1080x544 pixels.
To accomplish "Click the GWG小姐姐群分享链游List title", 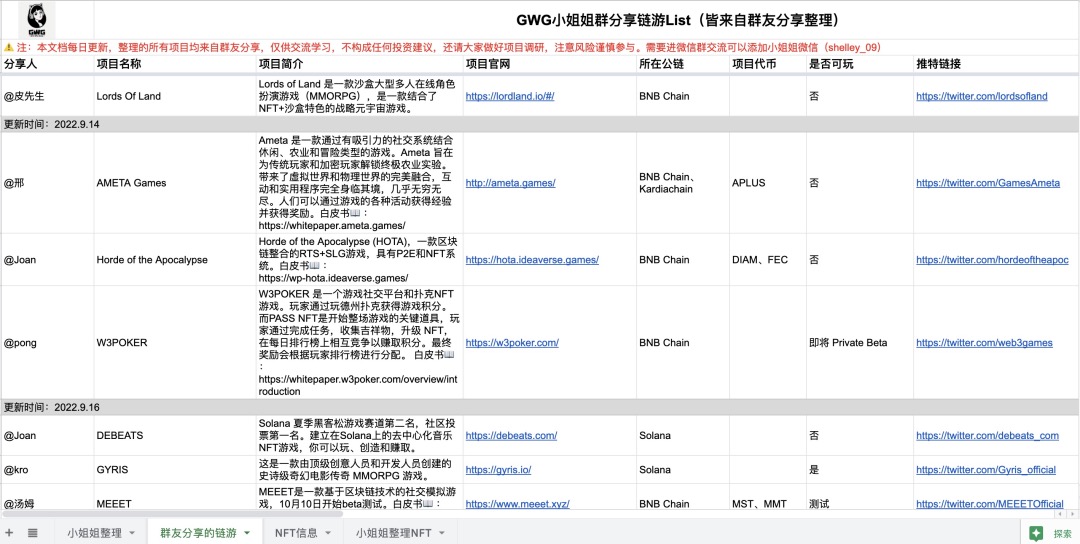I will (678, 20).
